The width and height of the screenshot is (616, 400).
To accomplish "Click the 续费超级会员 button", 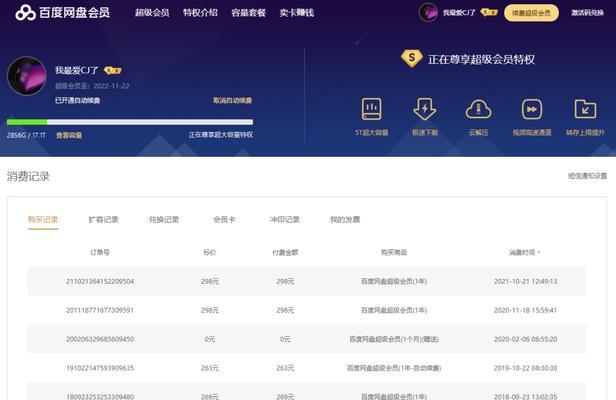I will (x=531, y=13).
